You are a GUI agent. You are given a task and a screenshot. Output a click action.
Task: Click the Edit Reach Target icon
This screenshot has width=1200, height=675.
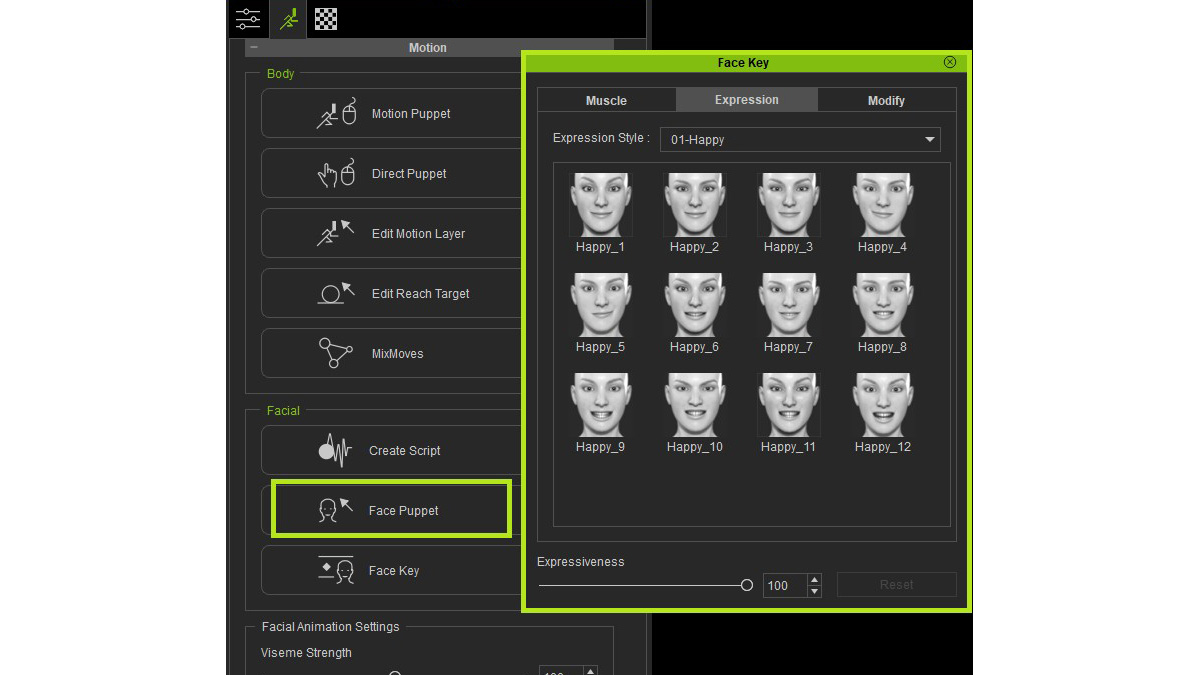click(x=336, y=293)
